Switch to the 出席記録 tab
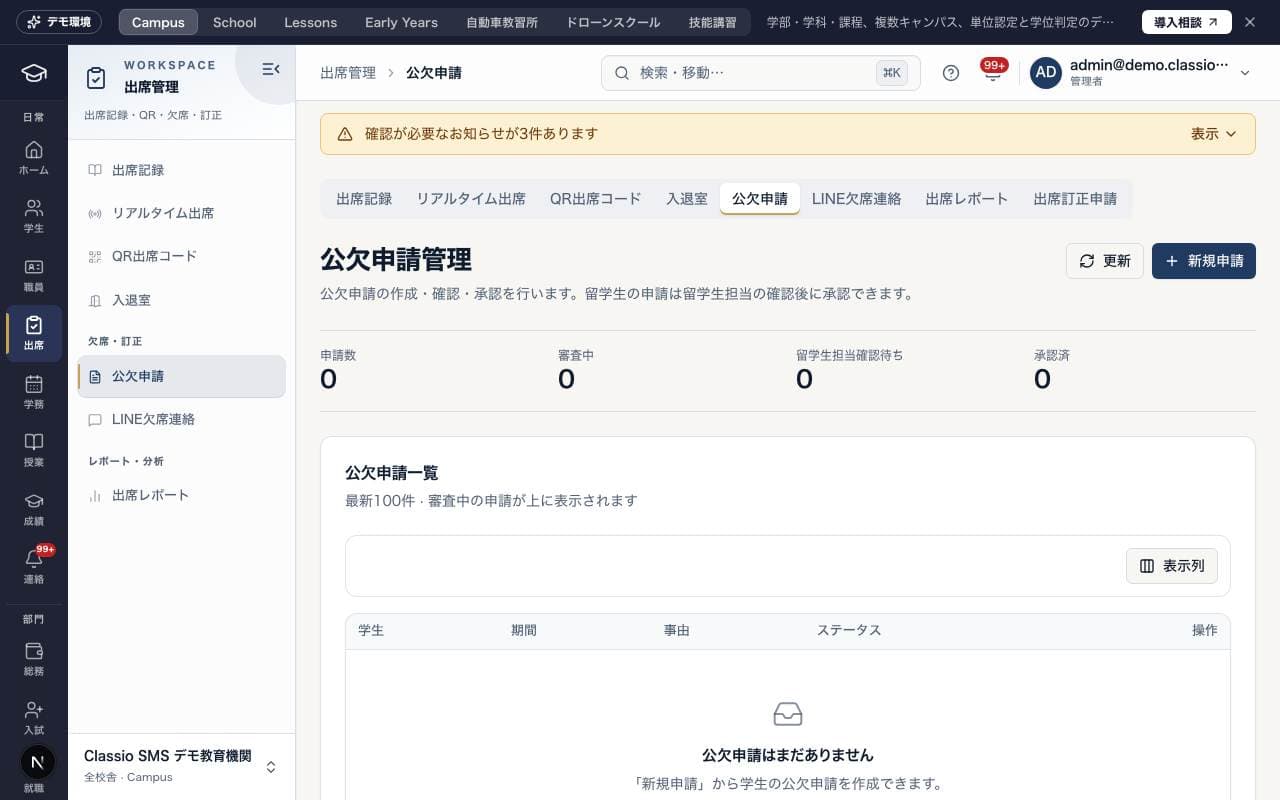Viewport: 1280px width, 800px height. click(x=364, y=198)
